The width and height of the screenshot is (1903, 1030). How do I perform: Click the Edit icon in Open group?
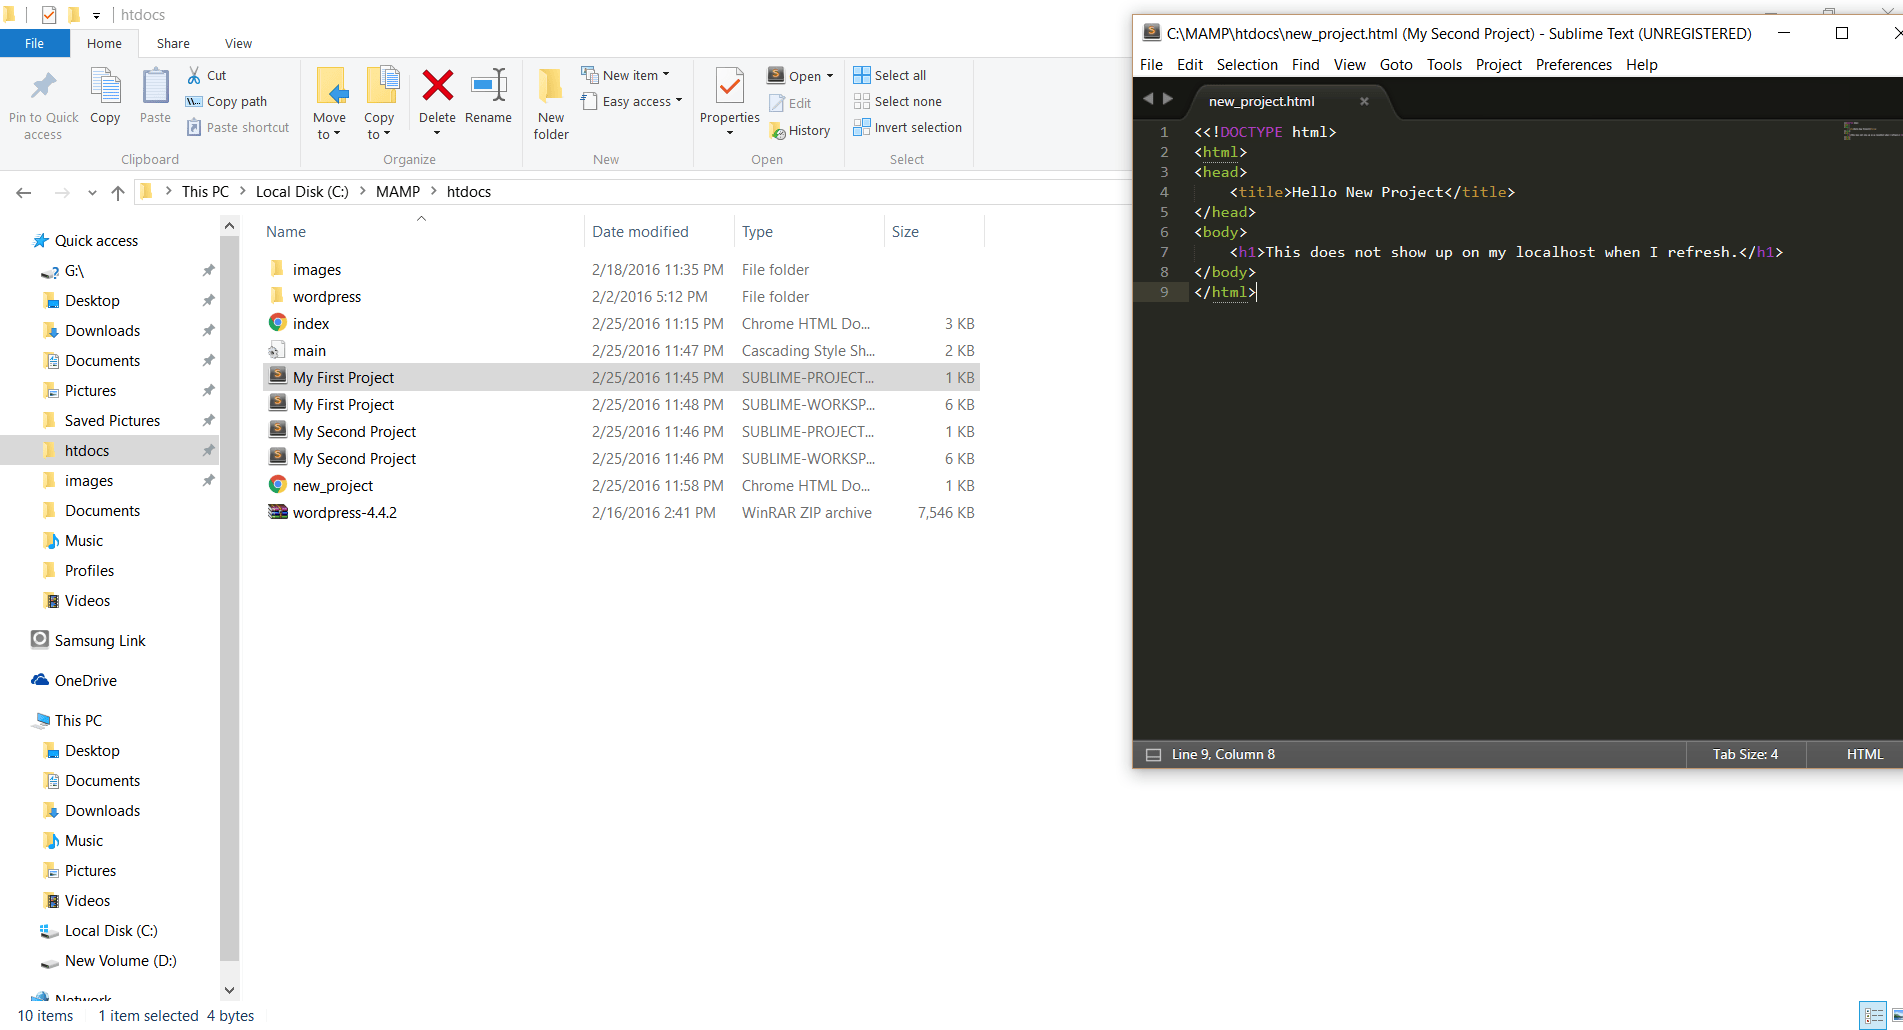[777, 103]
